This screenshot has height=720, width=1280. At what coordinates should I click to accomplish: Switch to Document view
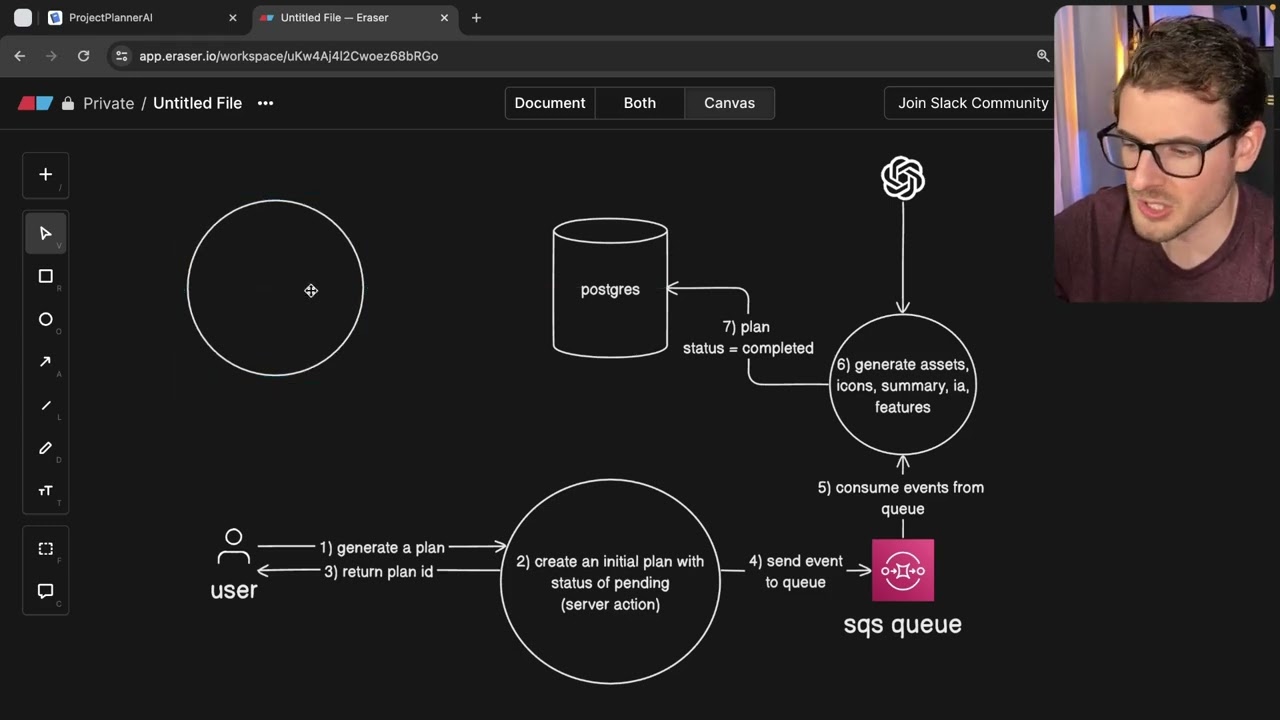550,103
